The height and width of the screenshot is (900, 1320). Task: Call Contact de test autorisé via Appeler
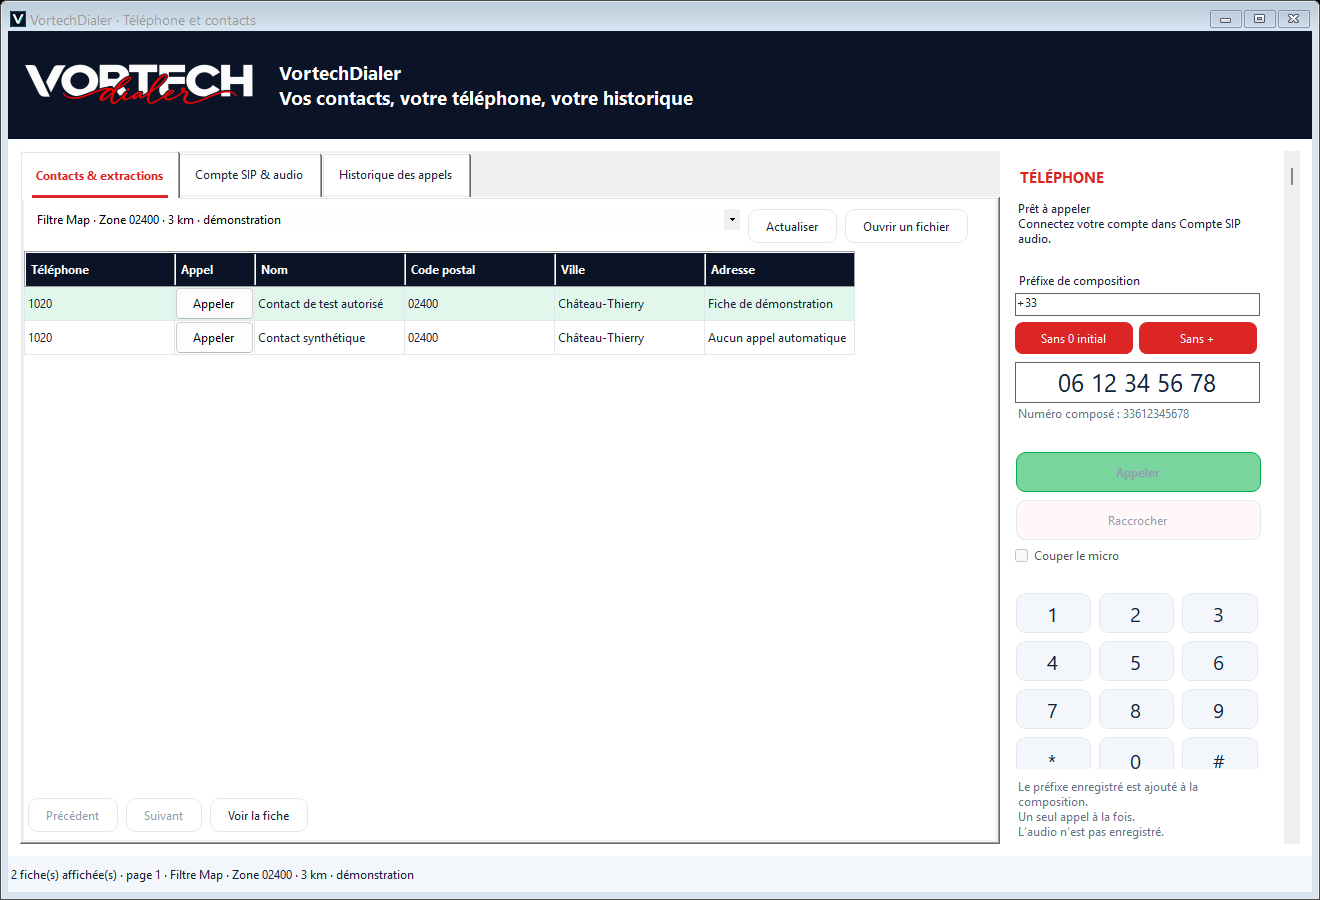(x=214, y=304)
